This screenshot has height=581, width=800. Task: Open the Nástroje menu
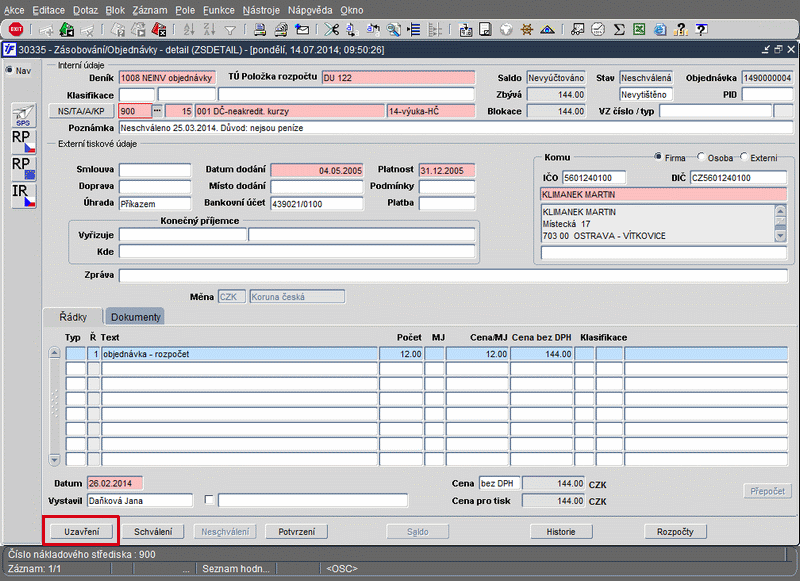coord(261,10)
